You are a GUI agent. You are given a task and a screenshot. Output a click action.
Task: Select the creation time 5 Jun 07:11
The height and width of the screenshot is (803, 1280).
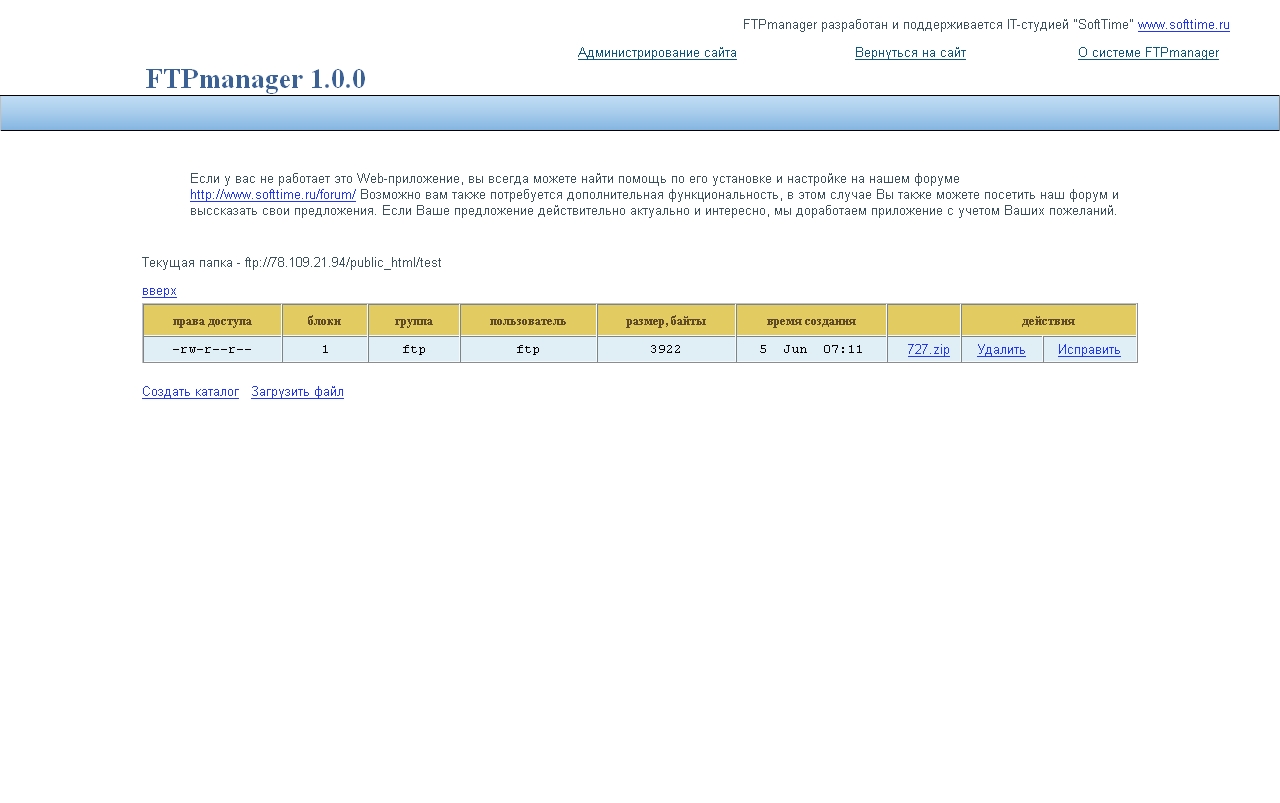pos(811,350)
